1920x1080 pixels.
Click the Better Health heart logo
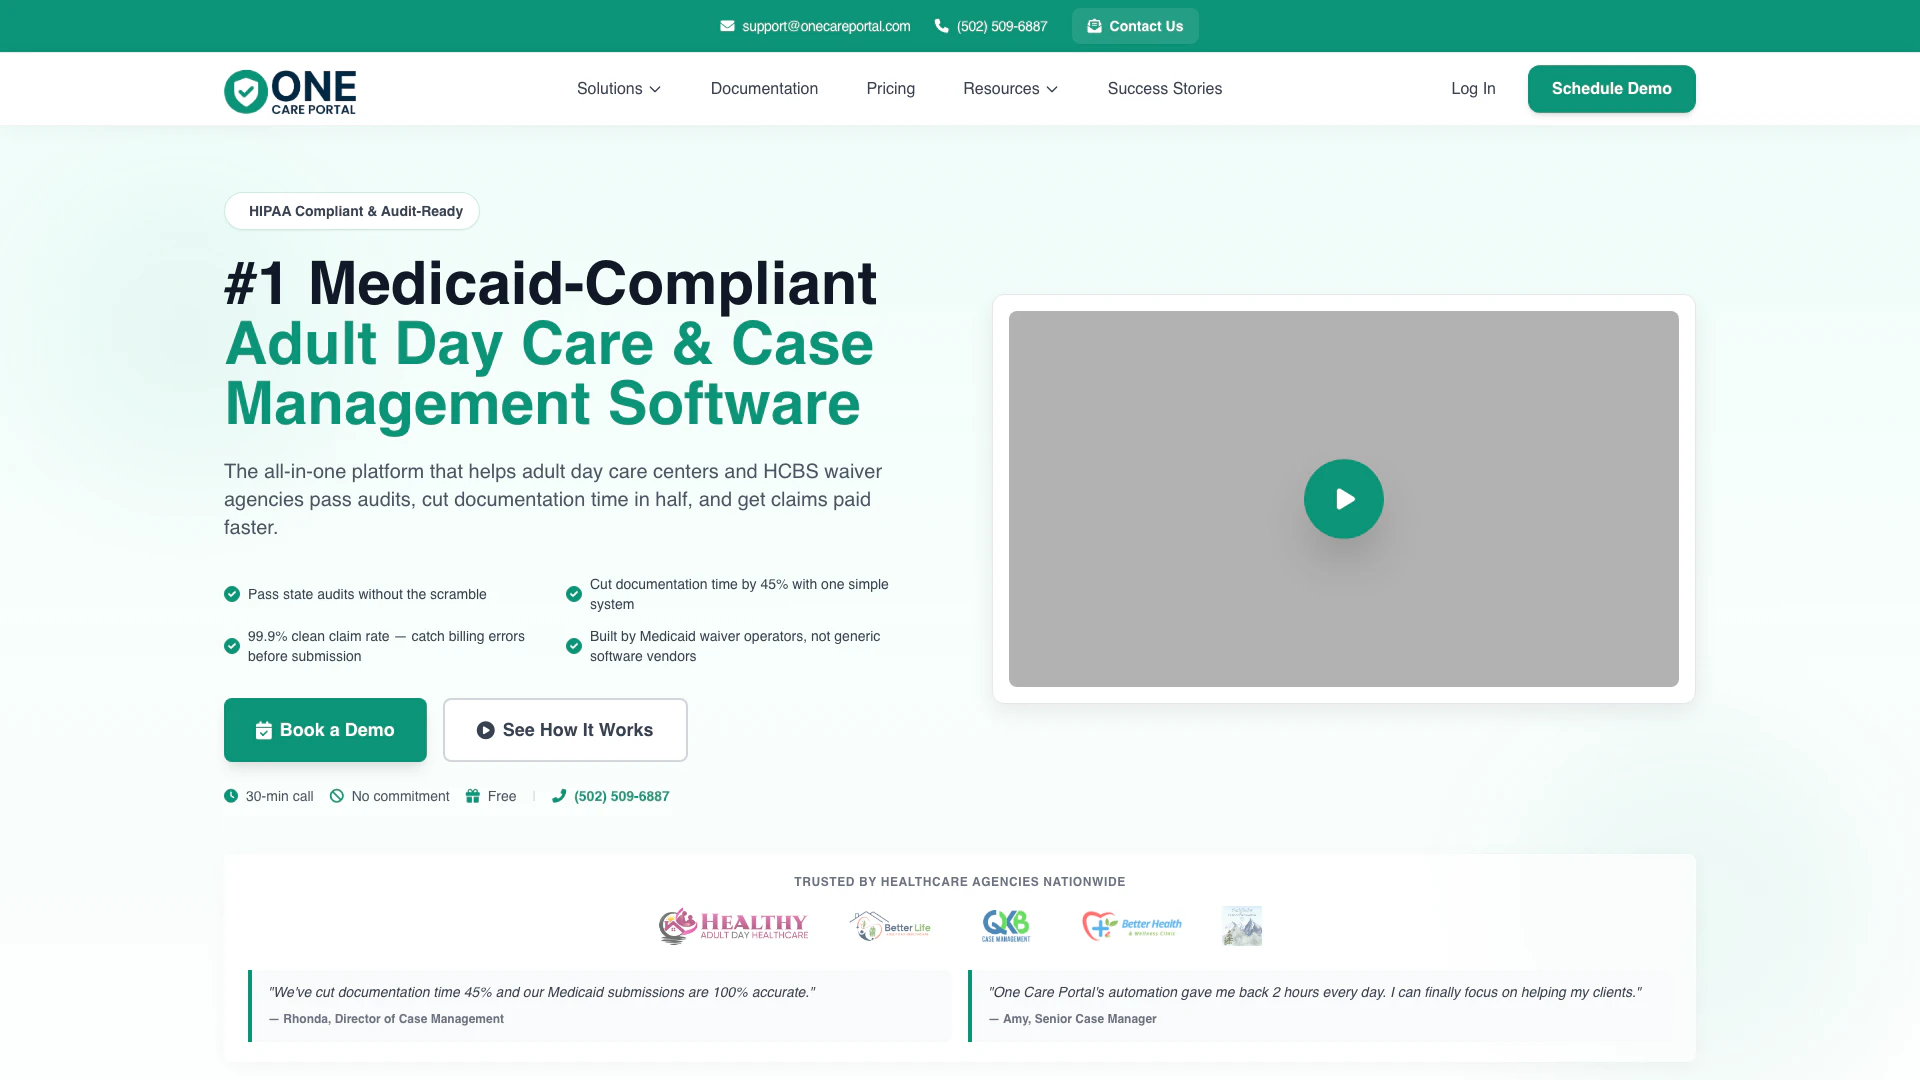pos(1131,926)
